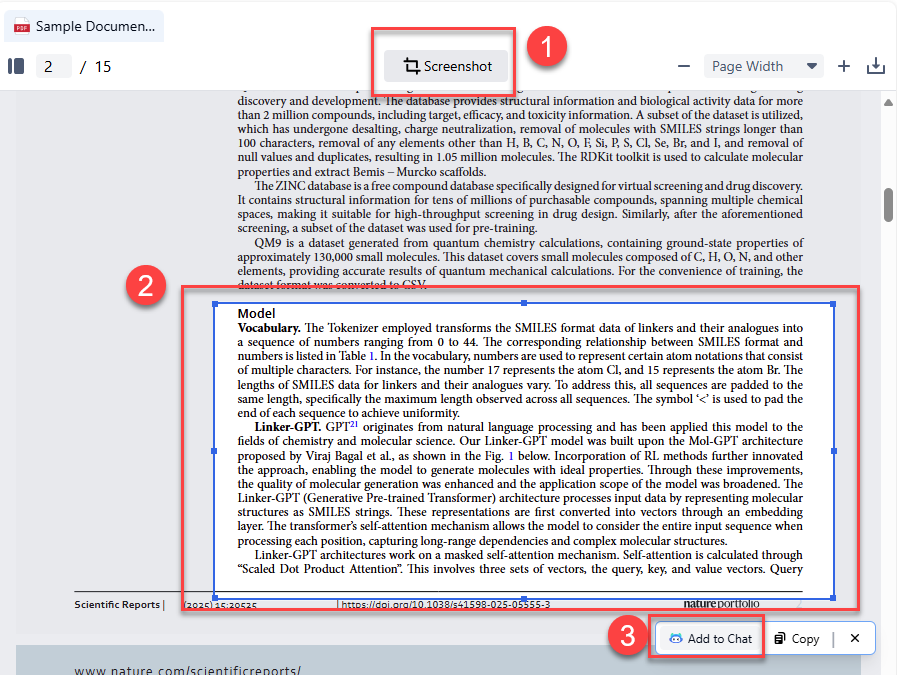The height and width of the screenshot is (675, 897).
Task: Follow citation 21 next to GPT
Action: click(353, 423)
